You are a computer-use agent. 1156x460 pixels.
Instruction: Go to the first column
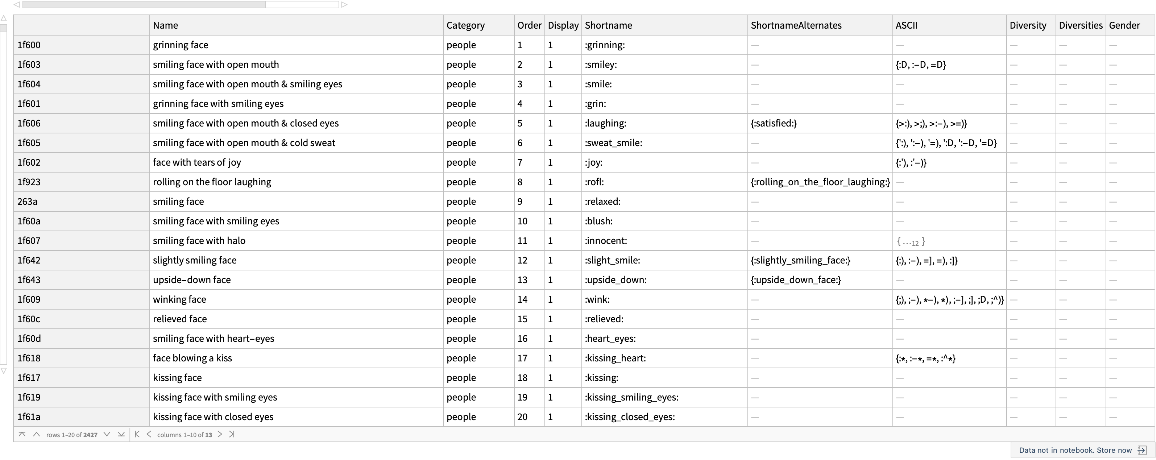(x=137, y=434)
